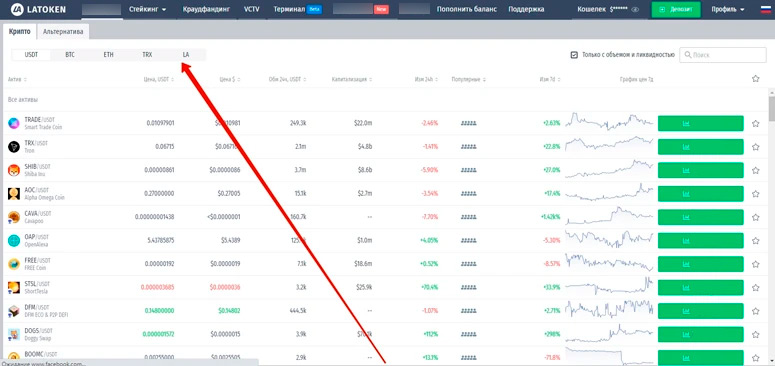Viewport: 775px width, 366px height.
Task: Click the SHIB coin icon
Action: click(x=14, y=170)
